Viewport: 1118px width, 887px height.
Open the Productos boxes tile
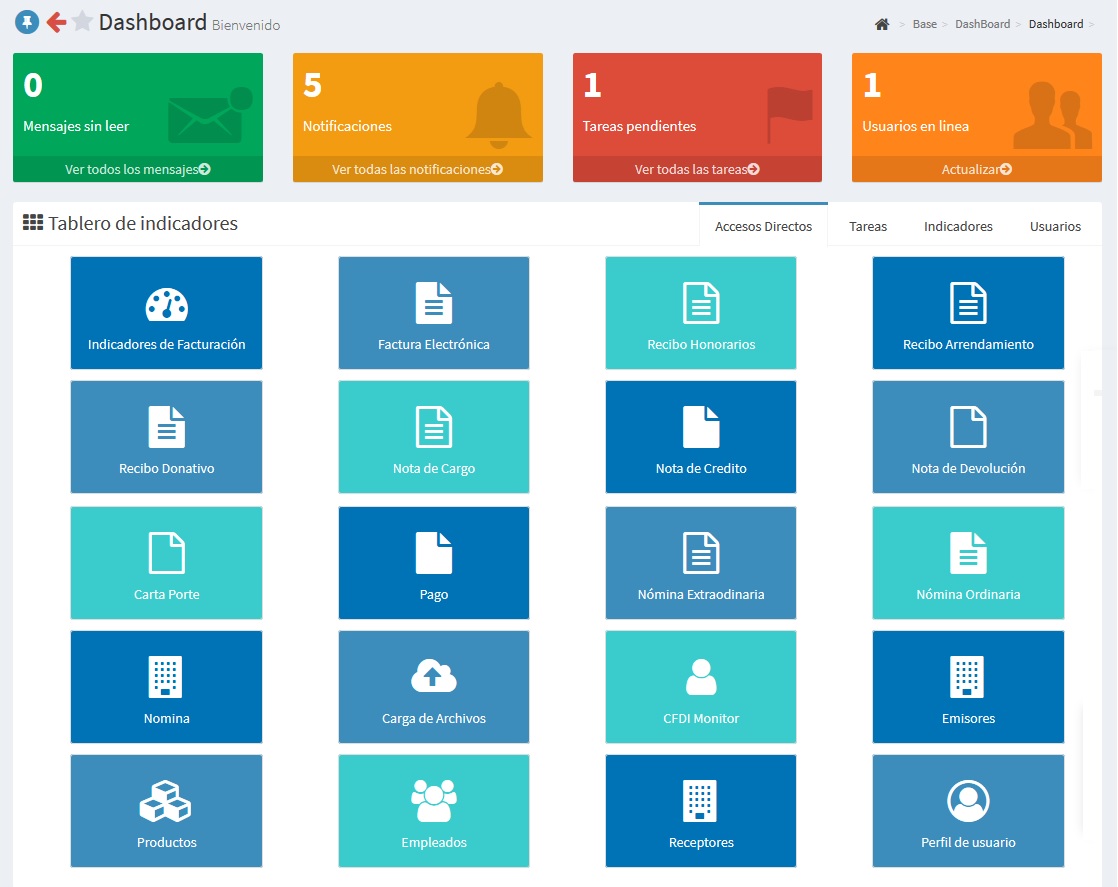(166, 811)
